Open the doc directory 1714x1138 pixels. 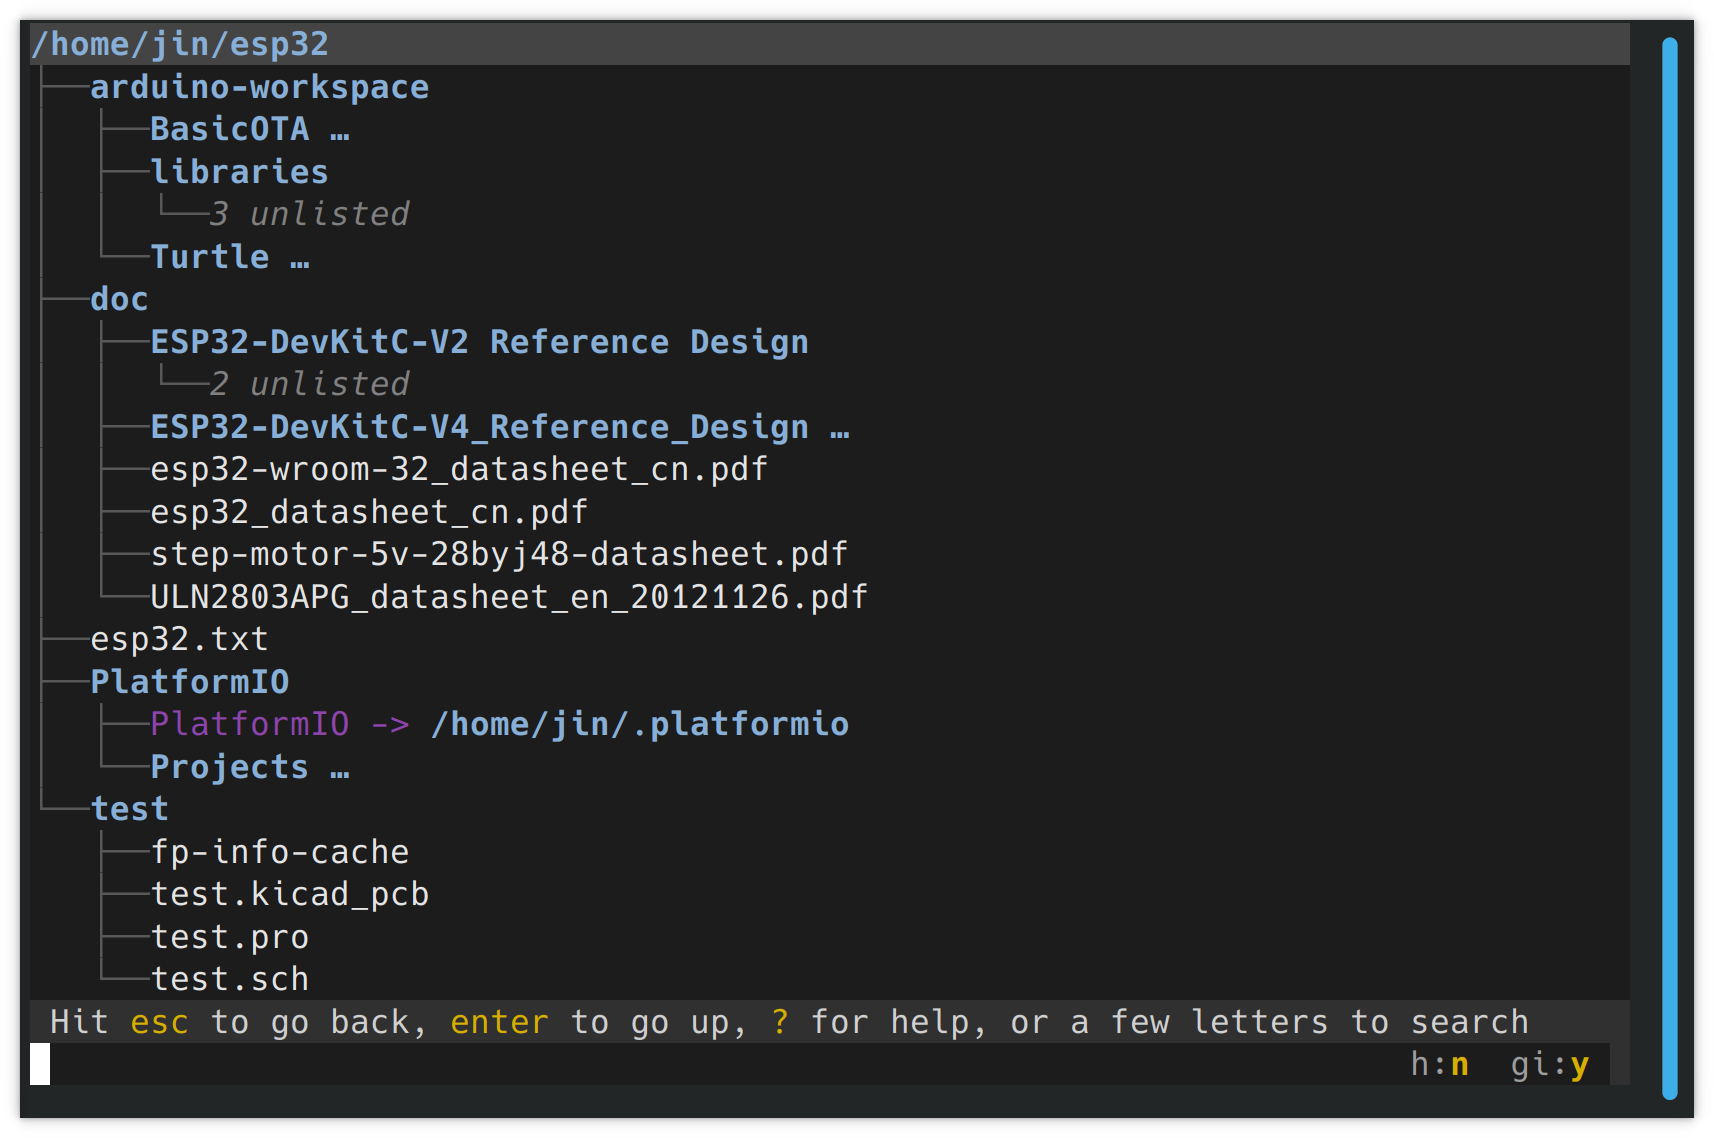point(119,299)
